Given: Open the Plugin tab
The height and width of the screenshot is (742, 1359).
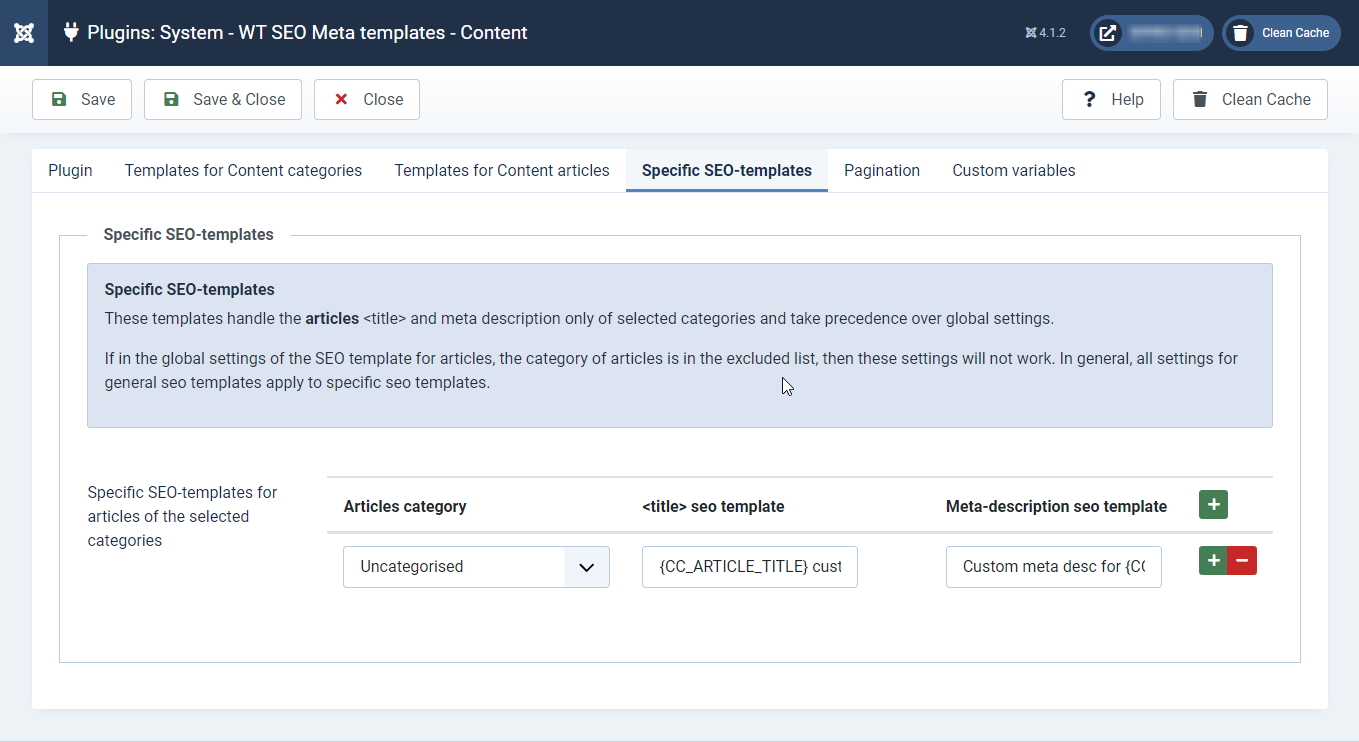Looking at the screenshot, I should (x=70, y=170).
